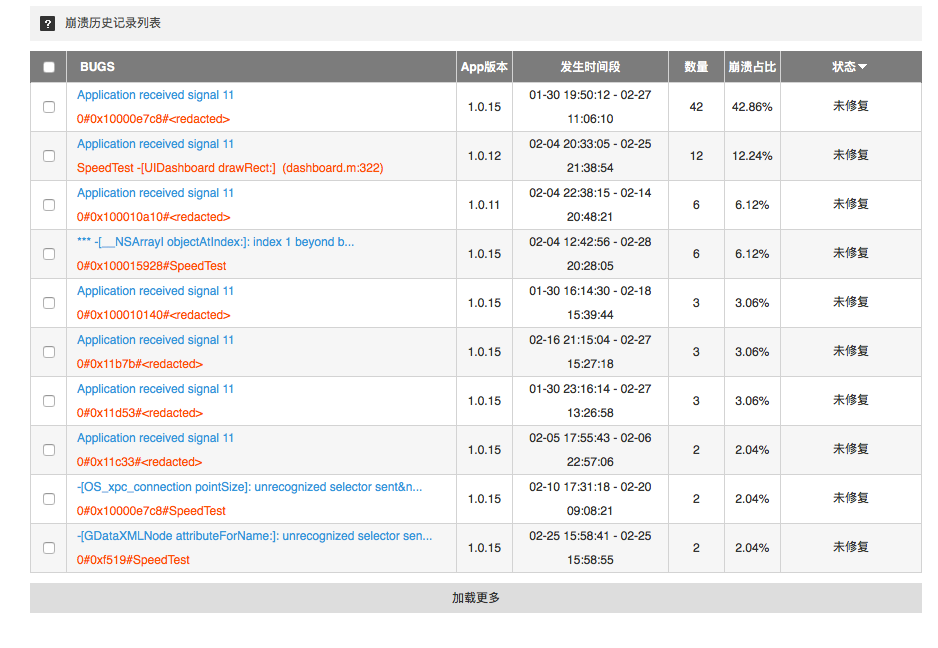
Task: Select the GDataXMLNode attributeForName row checkbox
Action: [x=49, y=548]
